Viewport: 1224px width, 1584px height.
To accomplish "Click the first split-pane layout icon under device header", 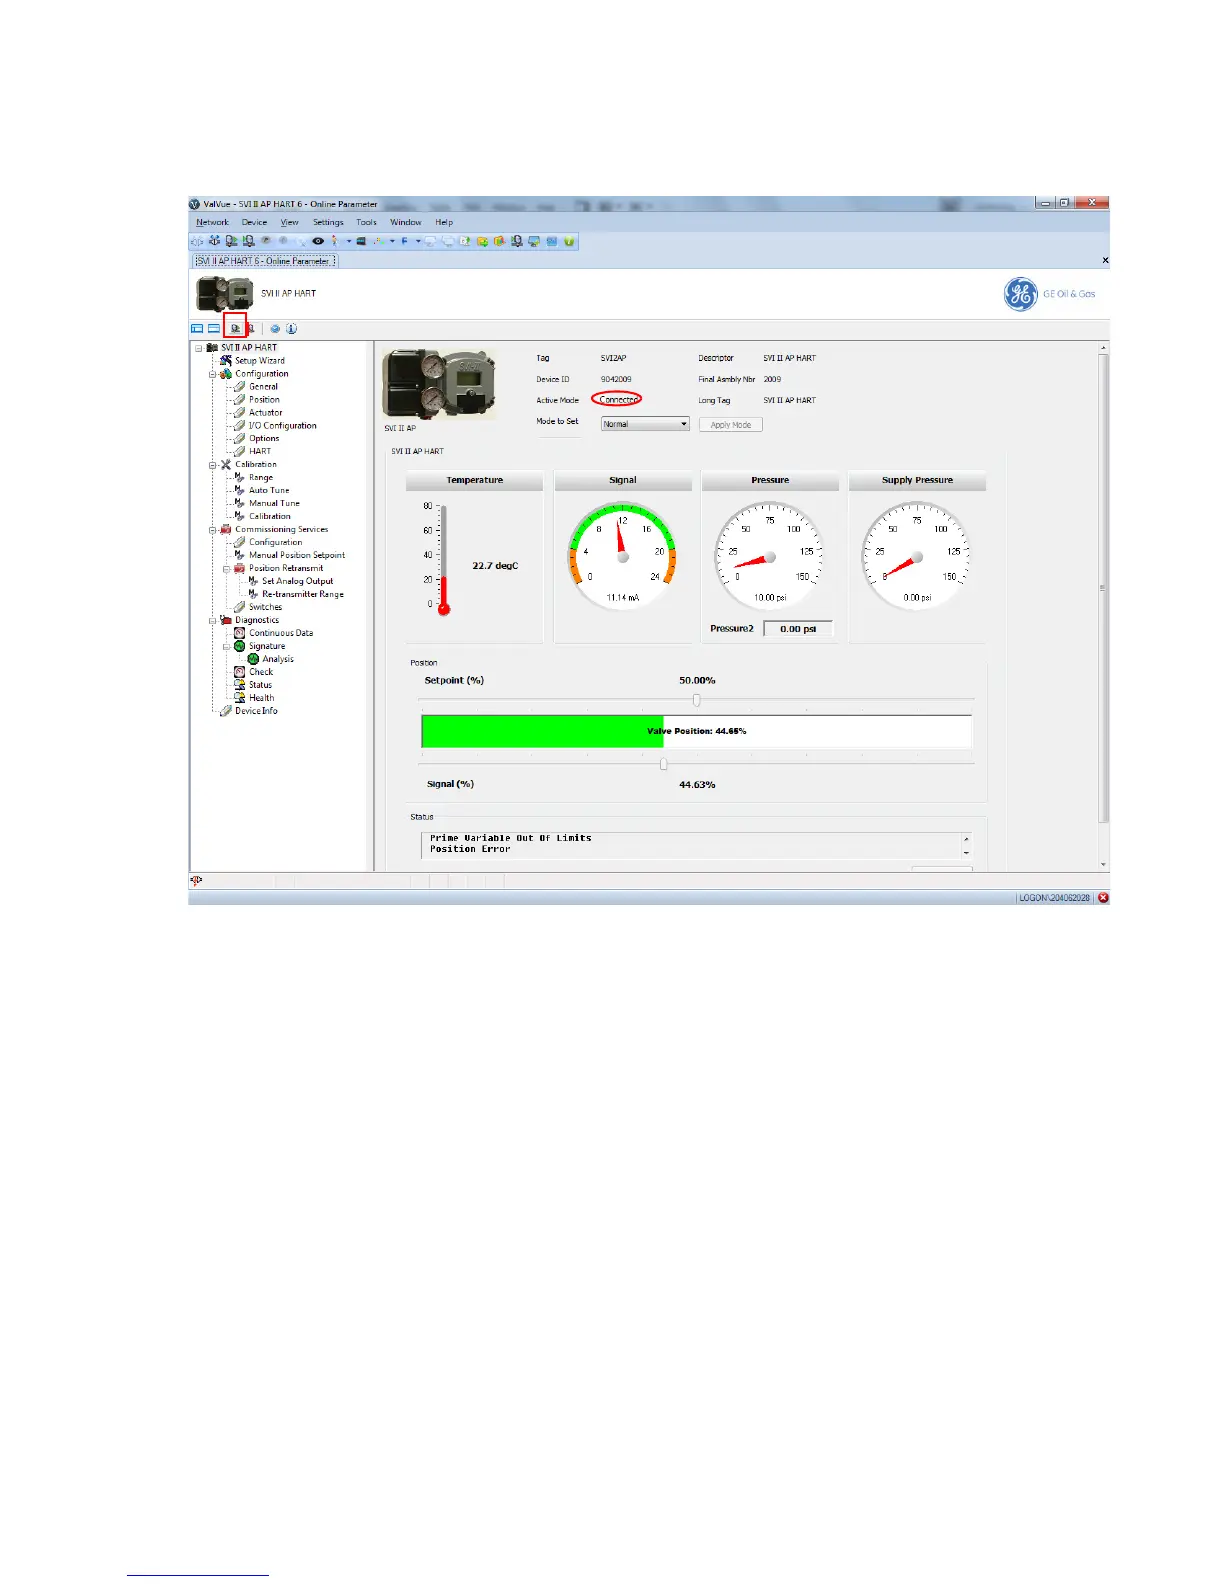I will click(x=197, y=328).
